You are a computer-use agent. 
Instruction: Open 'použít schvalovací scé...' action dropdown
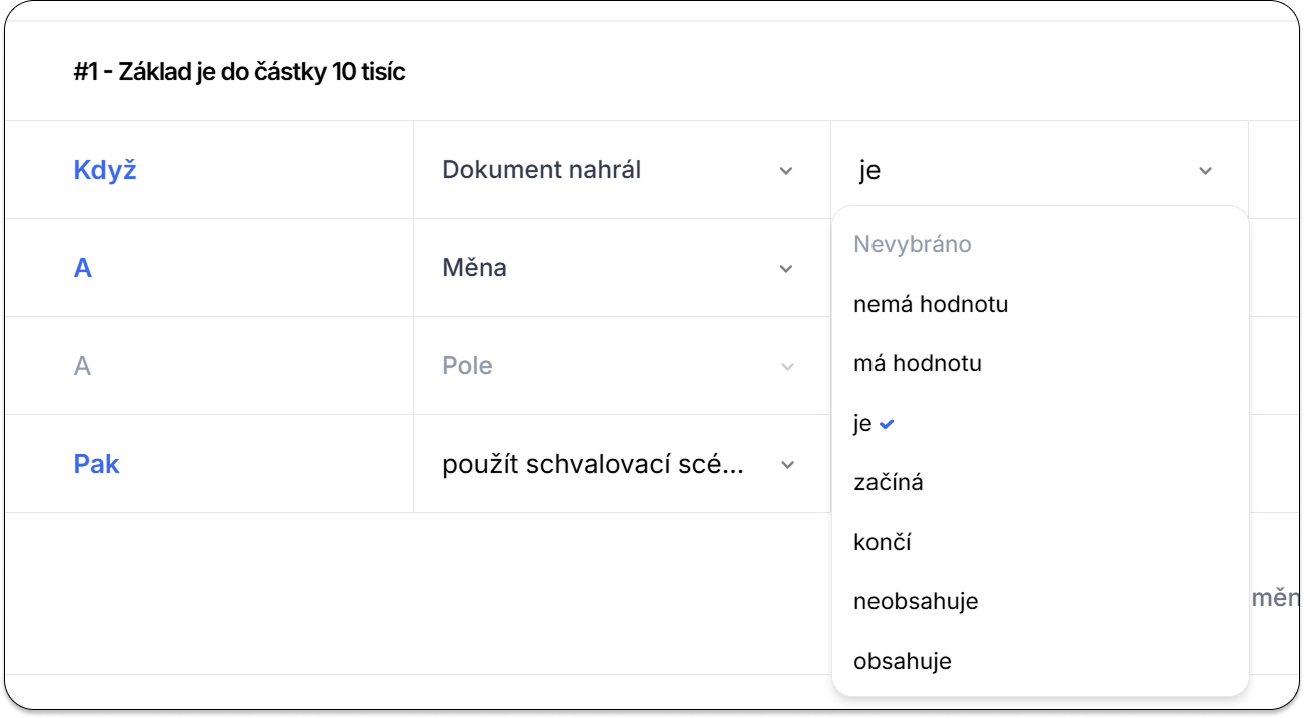click(x=592, y=464)
